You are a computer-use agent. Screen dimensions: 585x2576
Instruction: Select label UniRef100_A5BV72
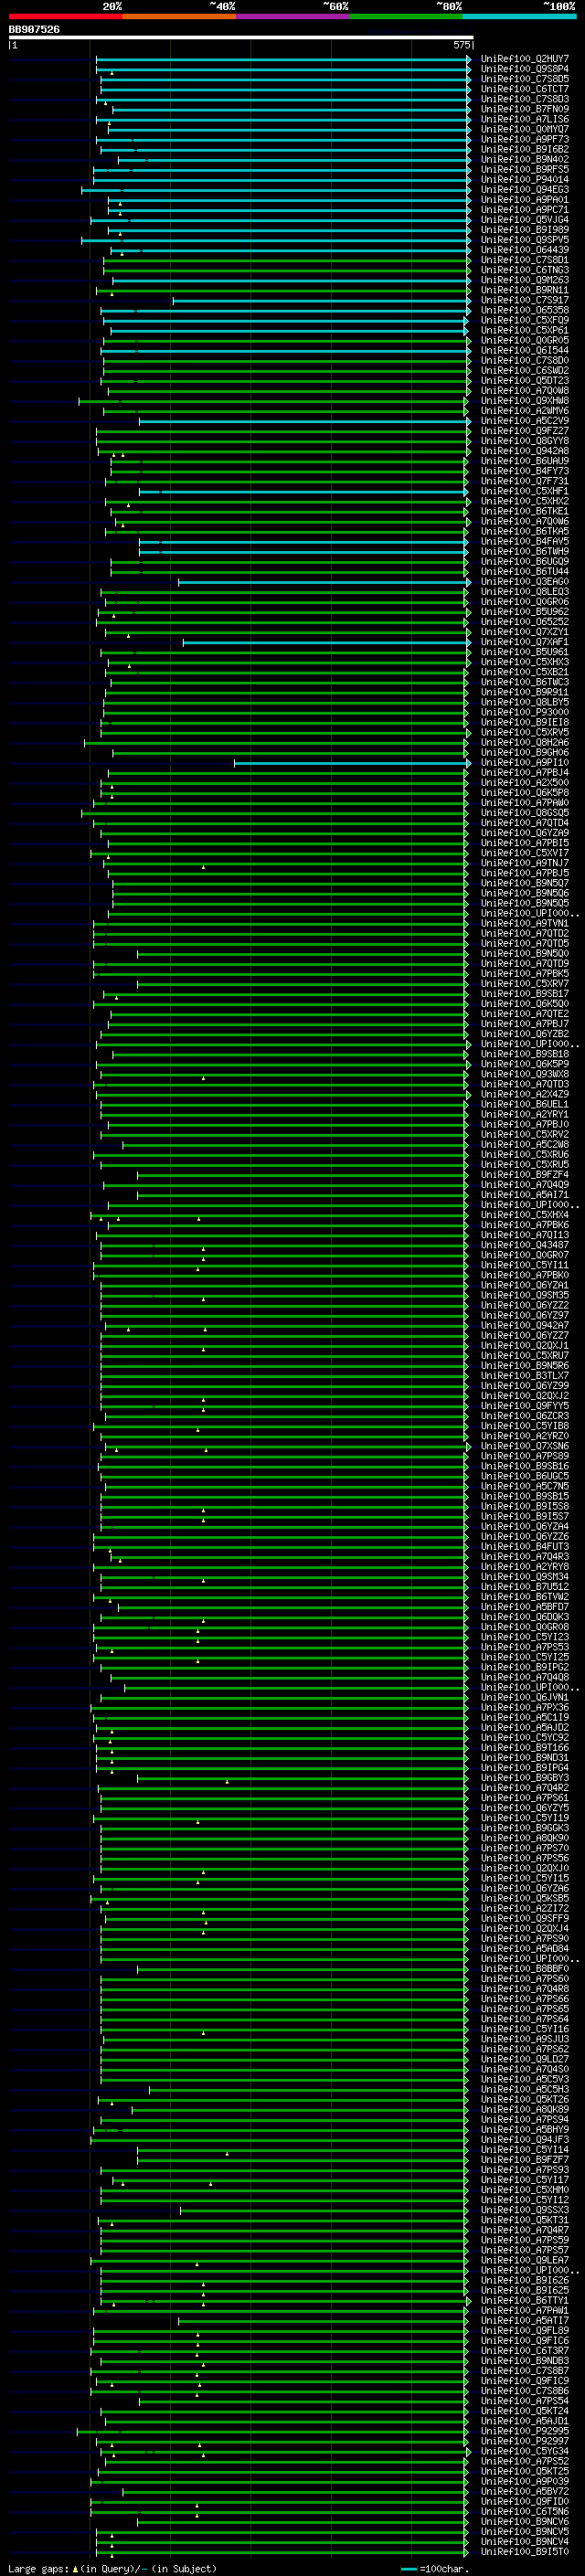[524, 2490]
